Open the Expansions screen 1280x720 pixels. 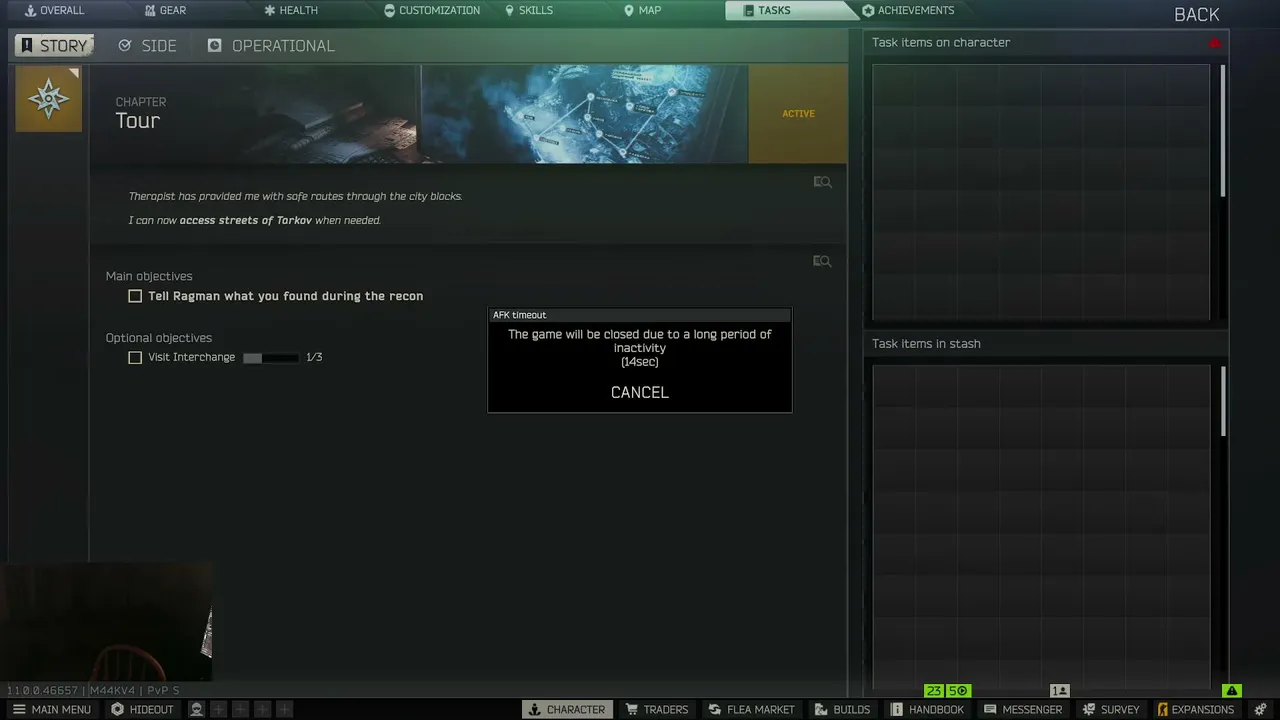pyautogui.click(x=1195, y=709)
